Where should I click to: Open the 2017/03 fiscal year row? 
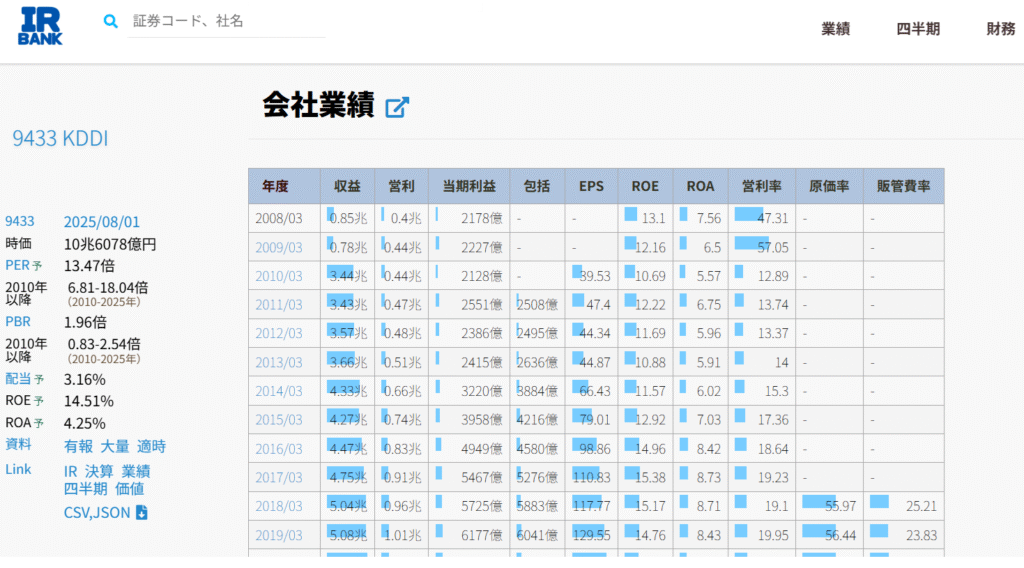279,478
